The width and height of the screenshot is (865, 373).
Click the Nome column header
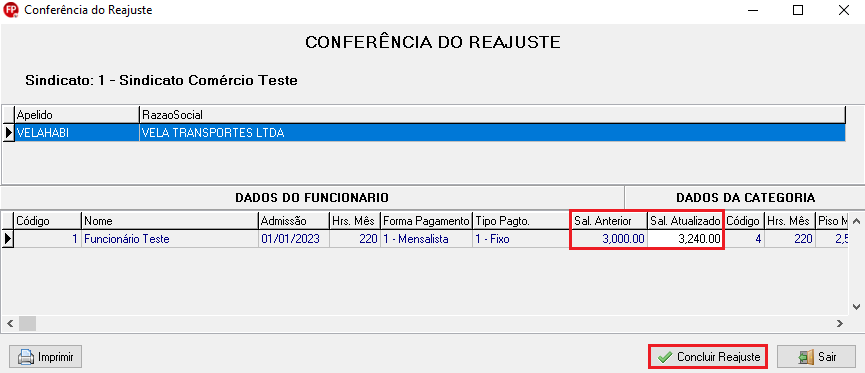170,221
